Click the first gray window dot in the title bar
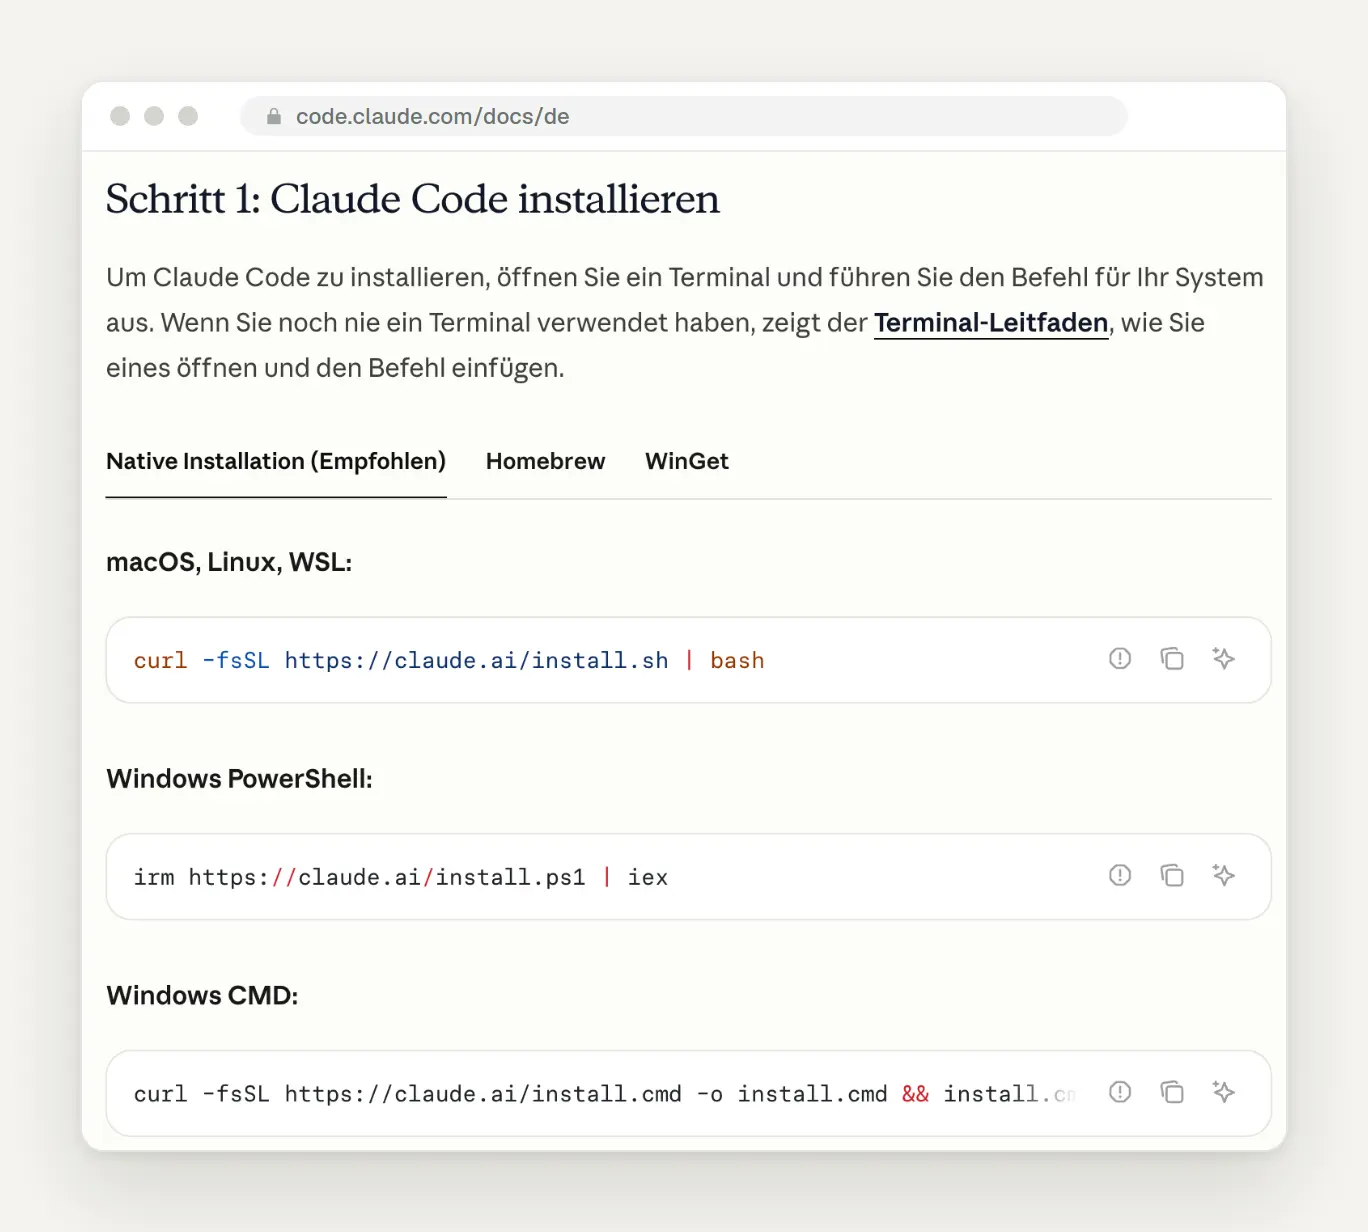 click(120, 116)
